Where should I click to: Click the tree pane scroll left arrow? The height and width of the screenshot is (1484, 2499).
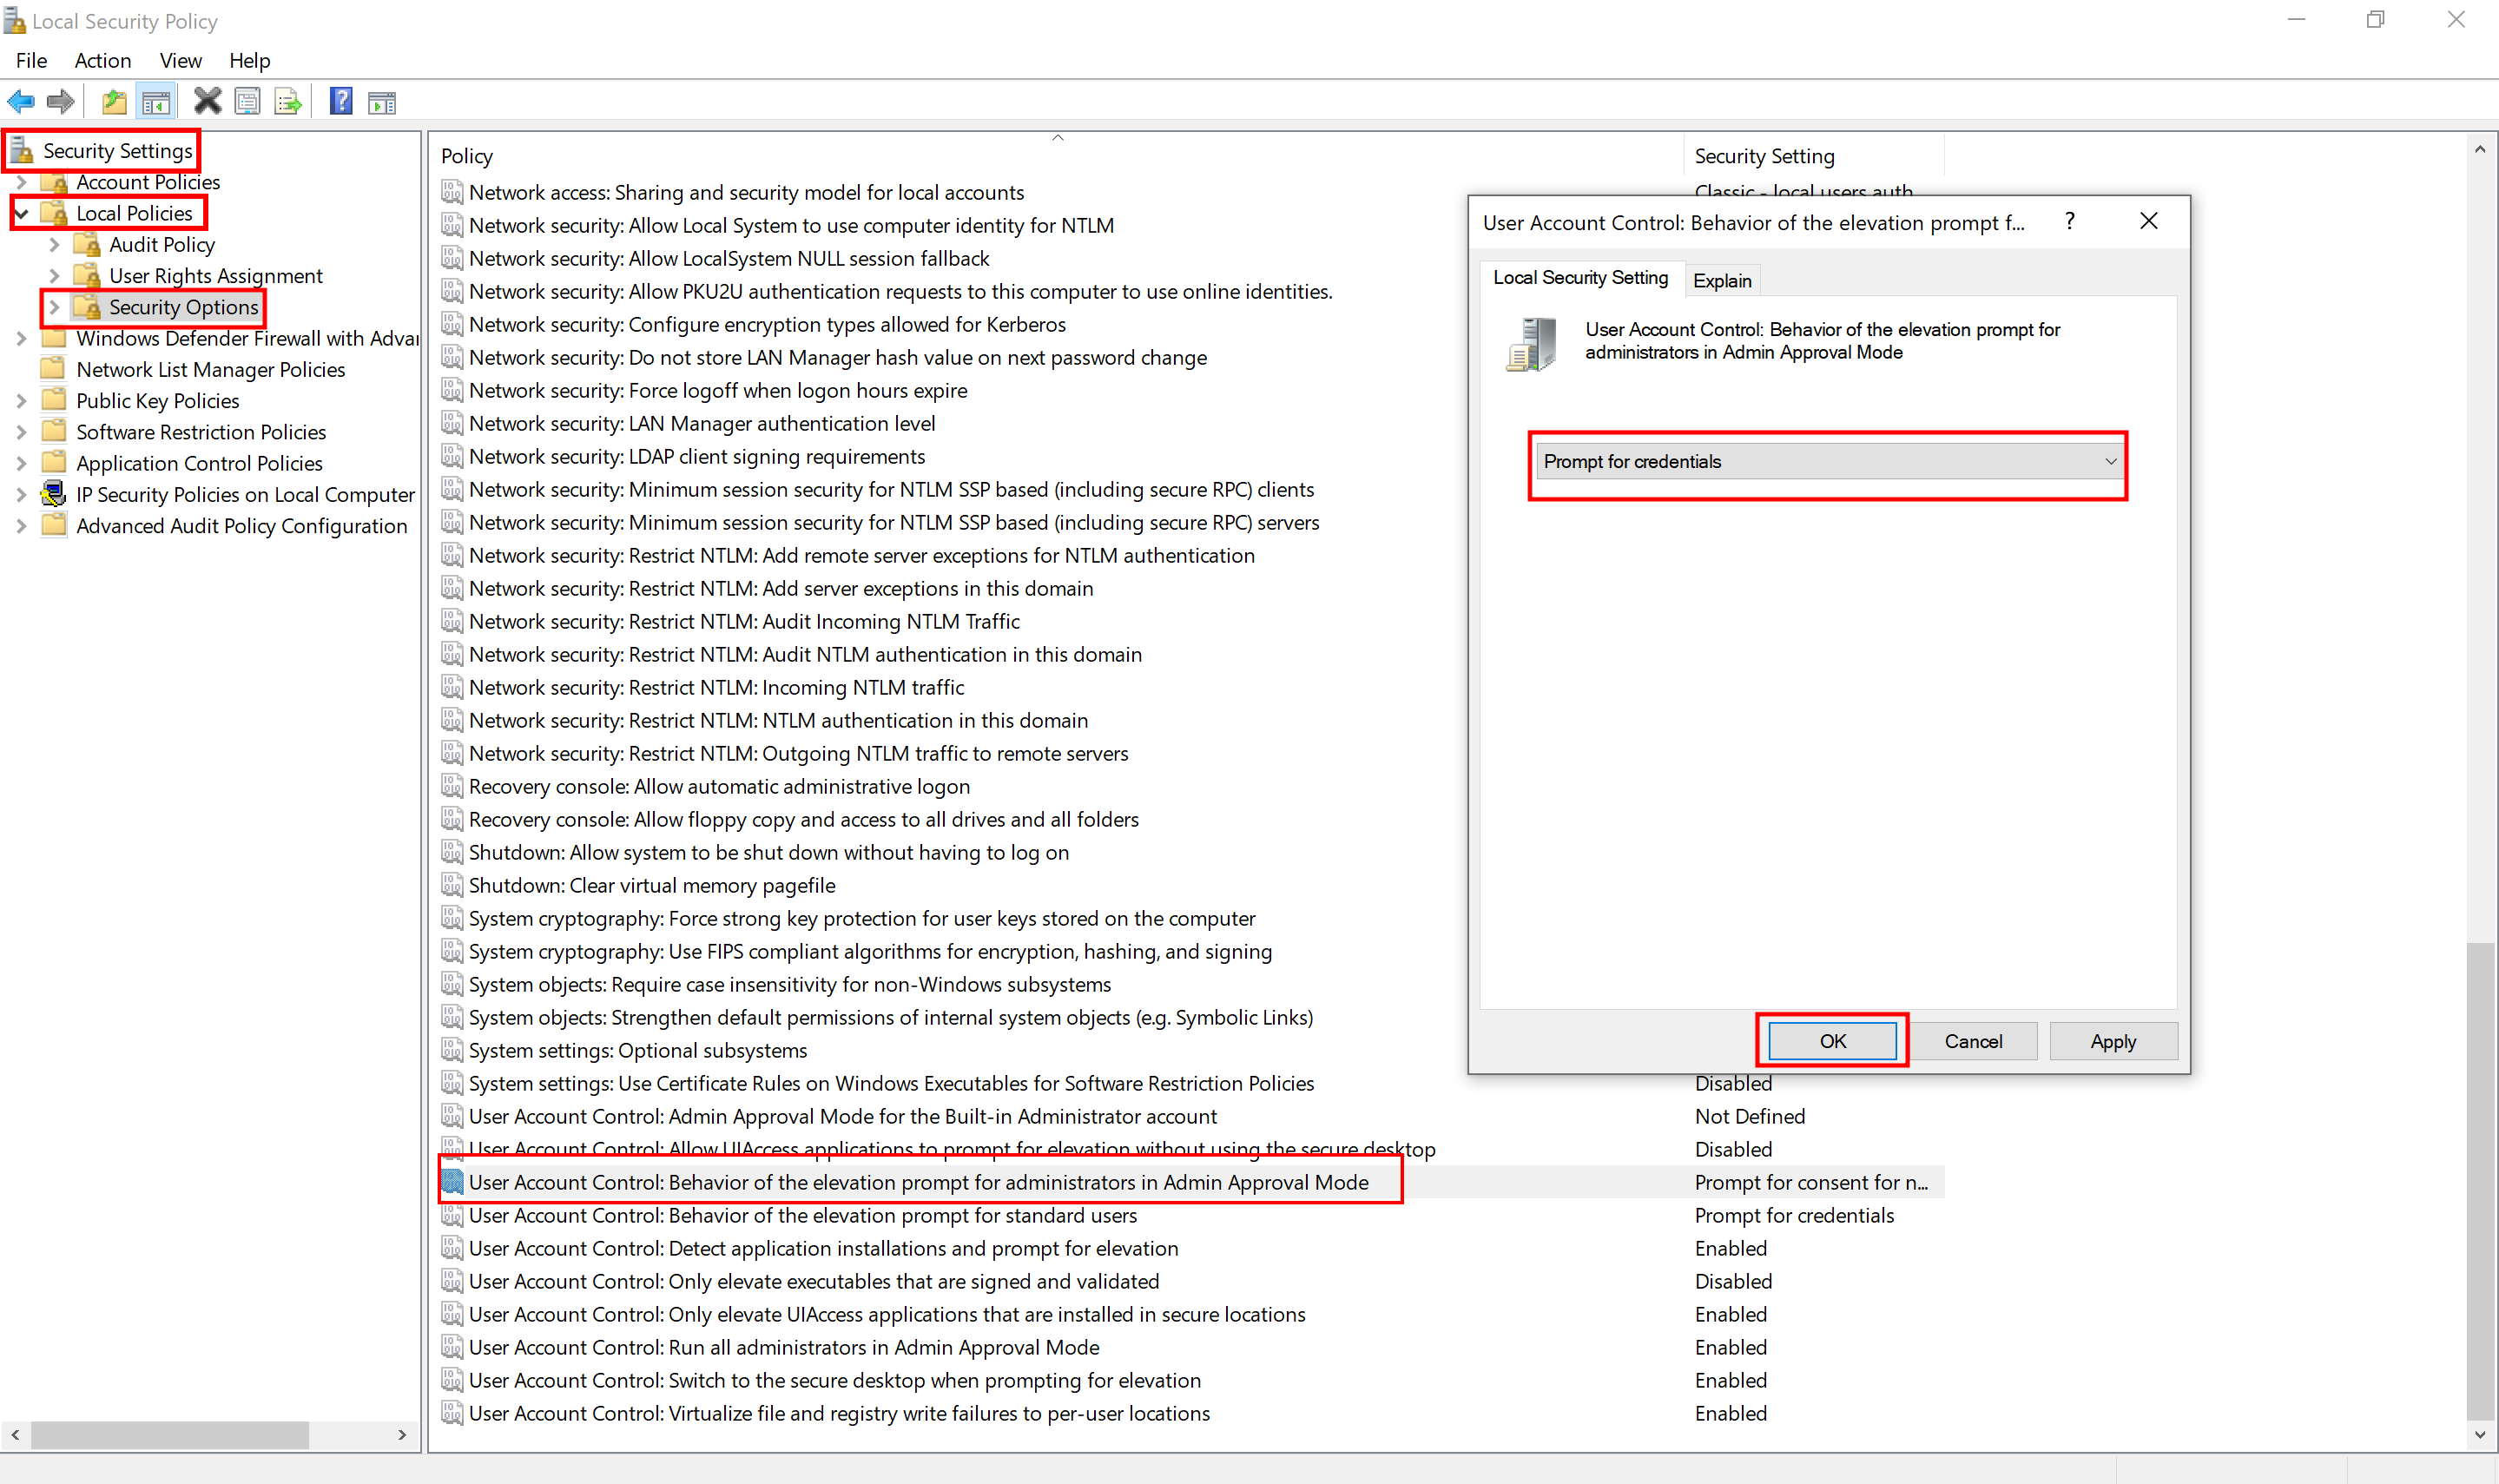pos(15,1435)
